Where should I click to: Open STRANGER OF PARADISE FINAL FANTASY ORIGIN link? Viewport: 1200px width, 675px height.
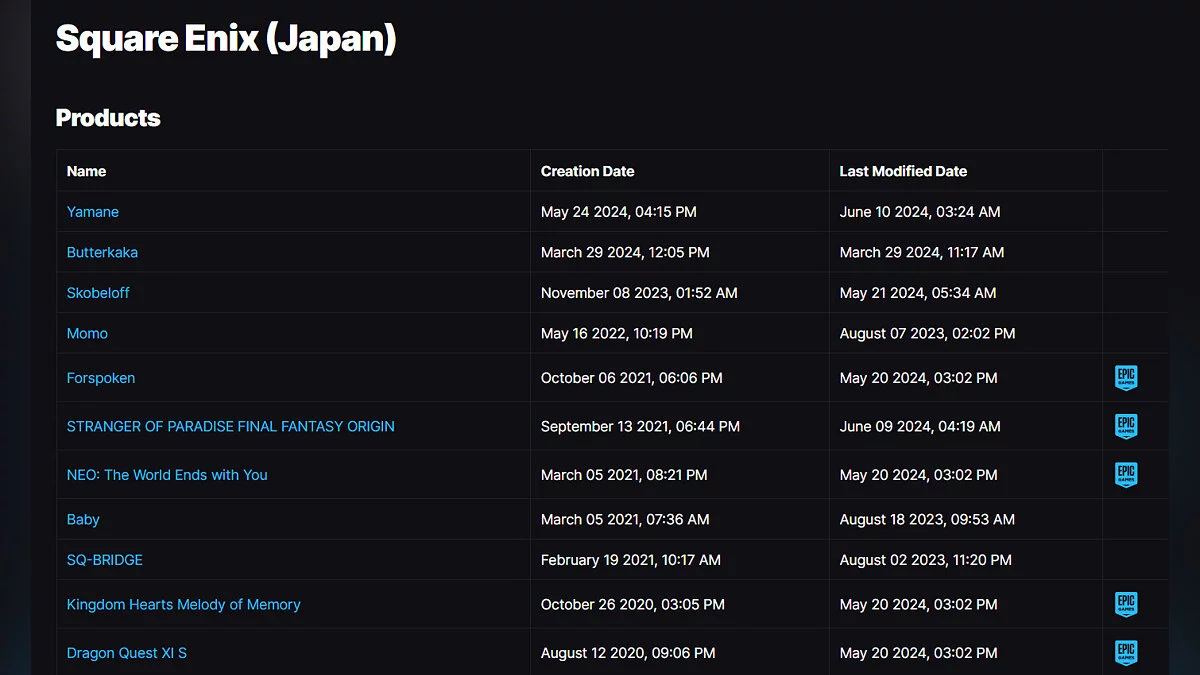(230, 426)
